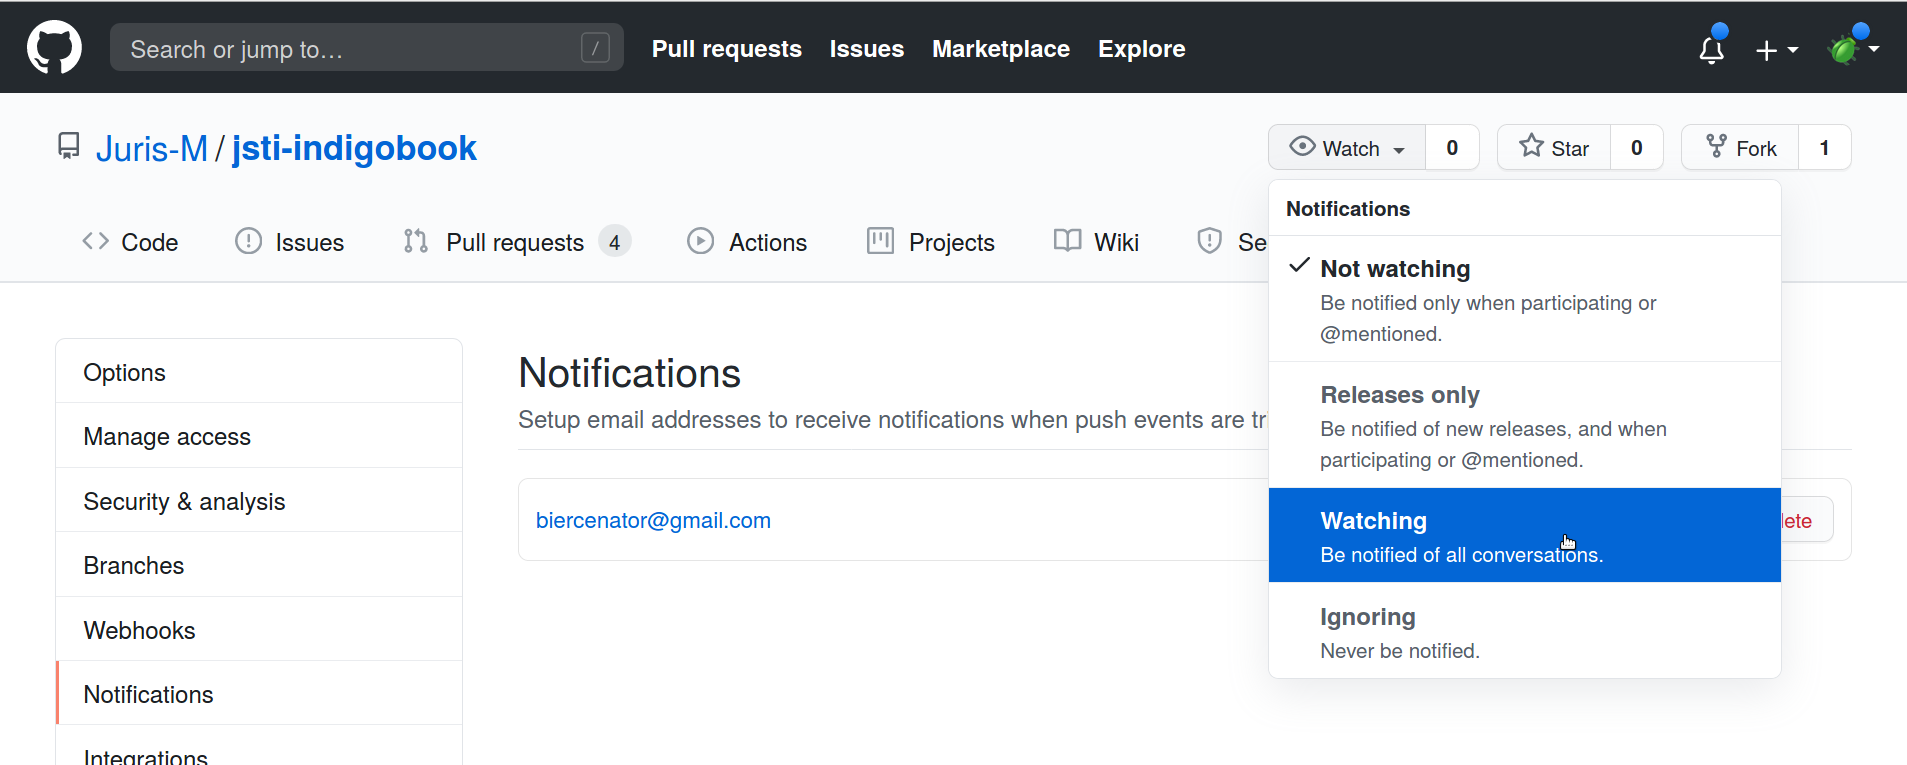View the watchers count next to Watch

click(1452, 148)
